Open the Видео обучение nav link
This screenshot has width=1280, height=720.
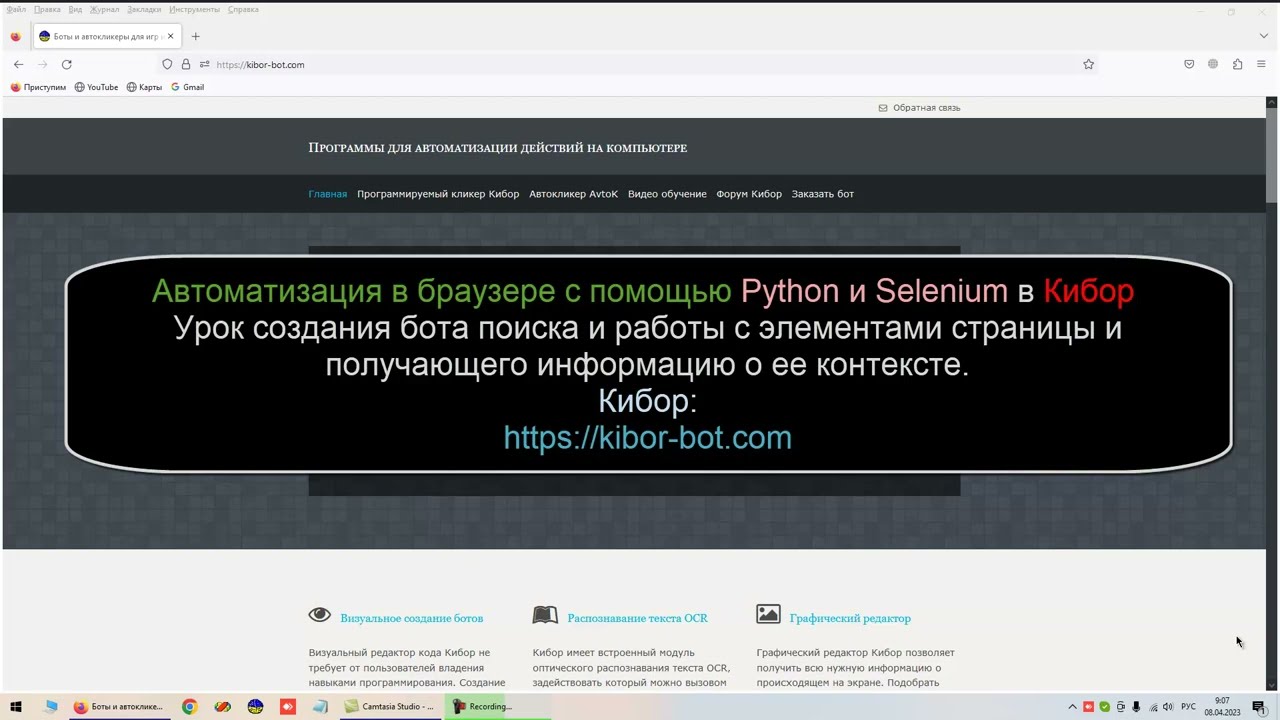point(667,194)
